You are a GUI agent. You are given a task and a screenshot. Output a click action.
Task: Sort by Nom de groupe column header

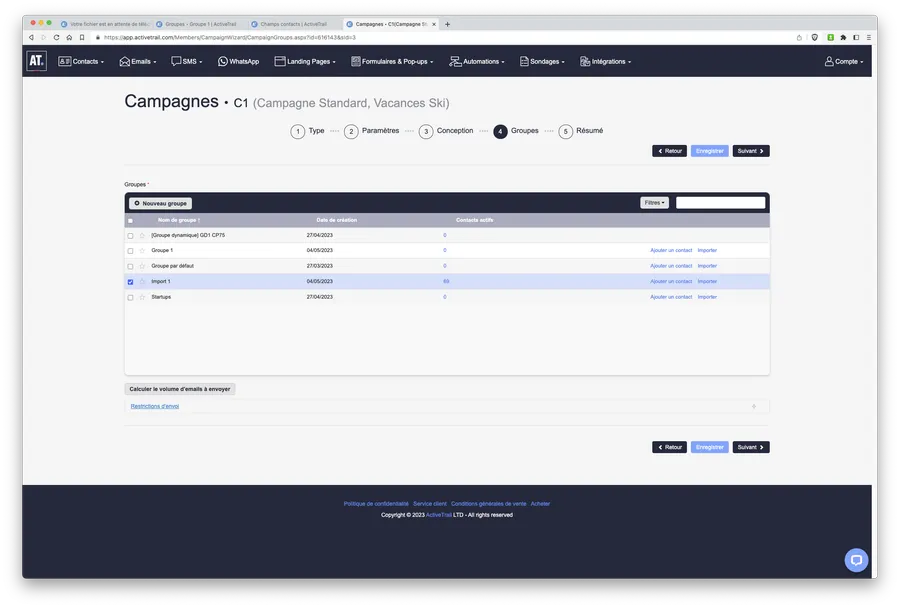179,220
